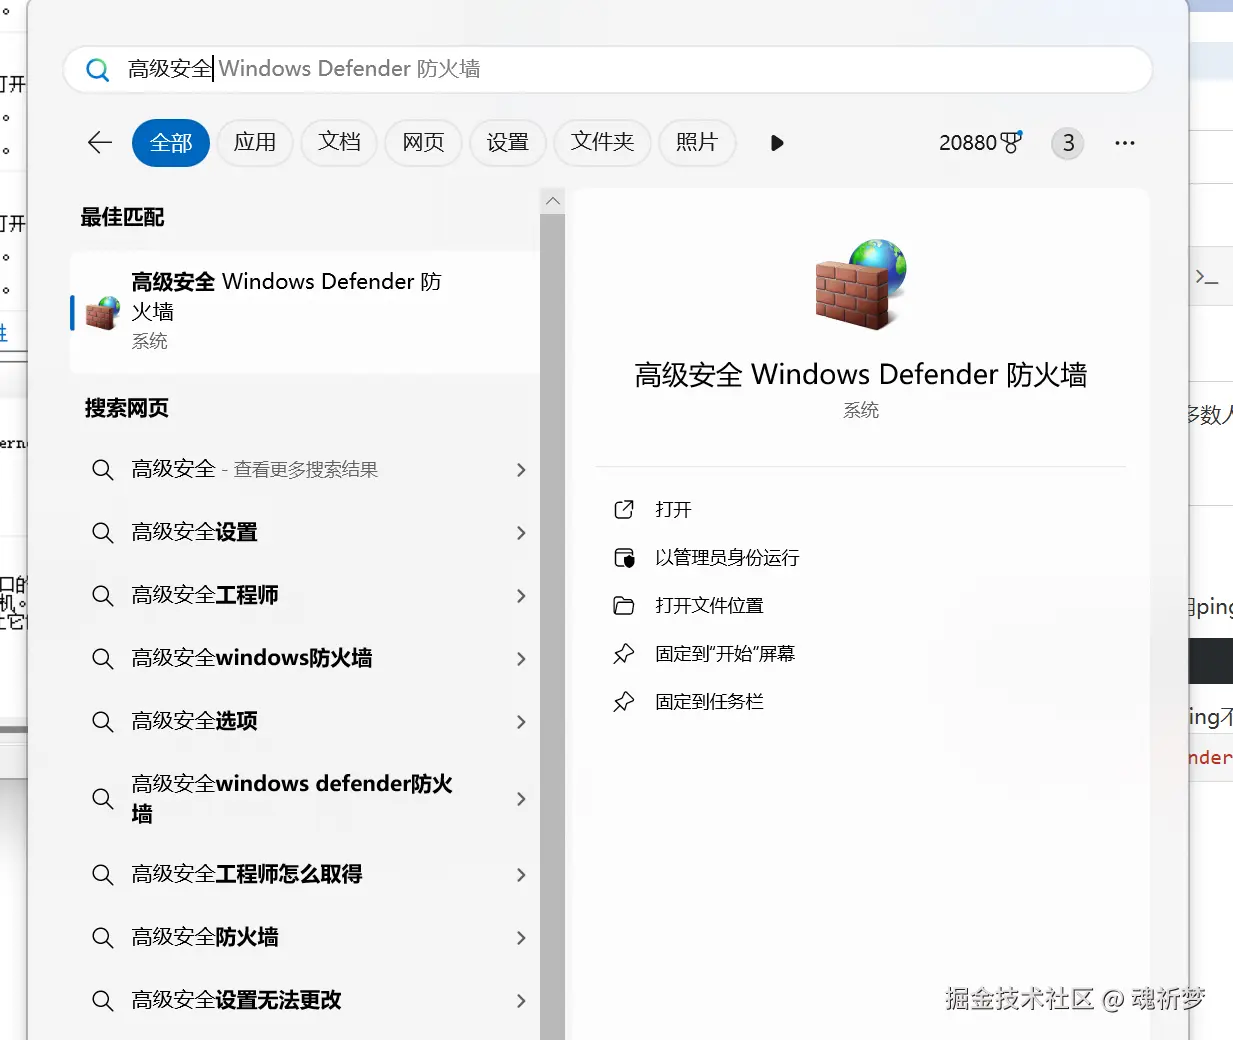Open best match 高级安全 Windows Defender 防火墙 result
Image resolution: width=1233 pixels, height=1040 pixels.
305,312
